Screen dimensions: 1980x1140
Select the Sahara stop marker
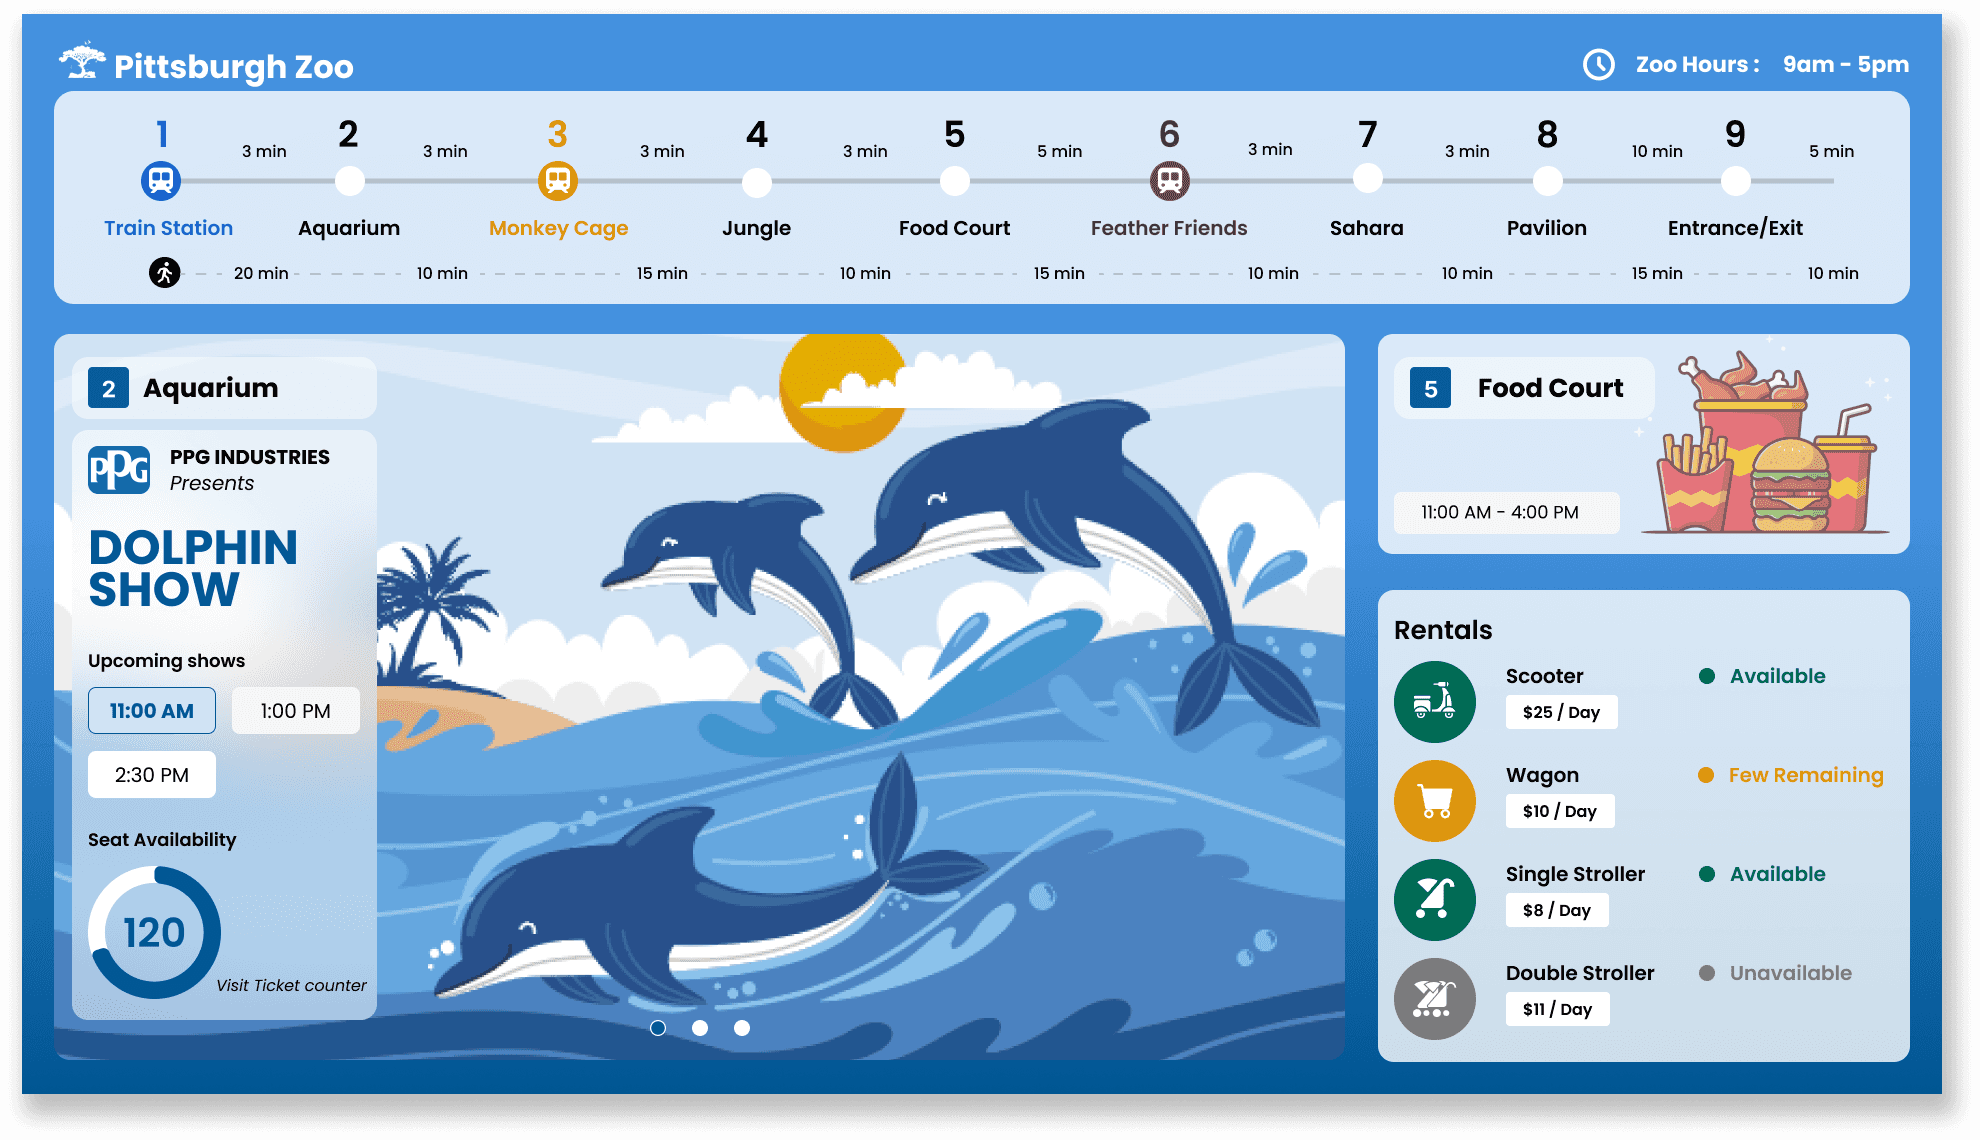1367,180
